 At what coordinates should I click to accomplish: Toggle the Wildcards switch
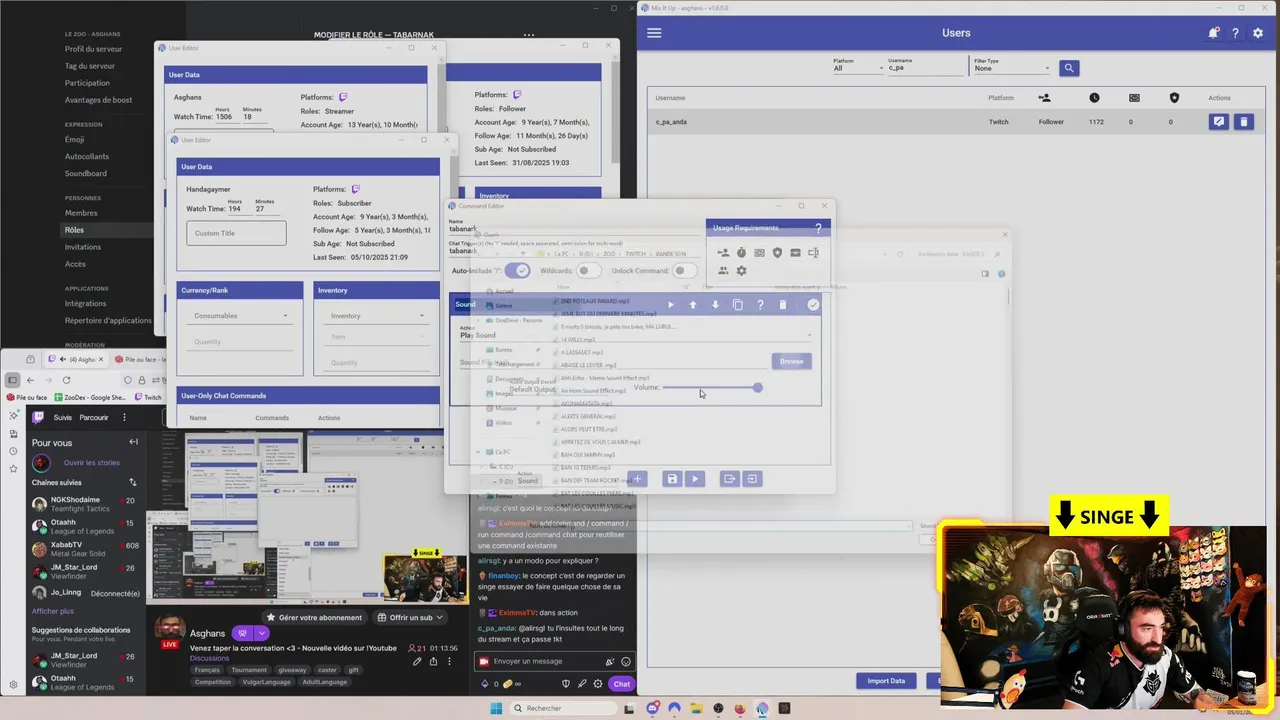click(x=588, y=271)
